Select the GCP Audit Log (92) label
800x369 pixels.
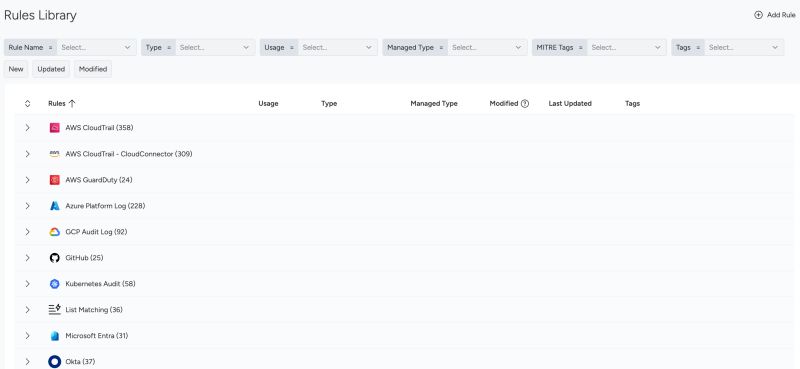pos(96,232)
